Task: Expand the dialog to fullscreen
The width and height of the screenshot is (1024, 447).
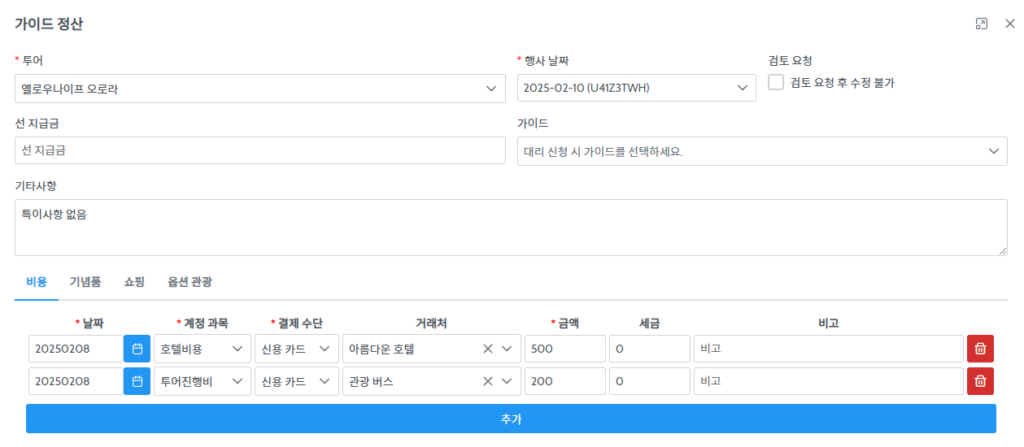Action: 981,24
